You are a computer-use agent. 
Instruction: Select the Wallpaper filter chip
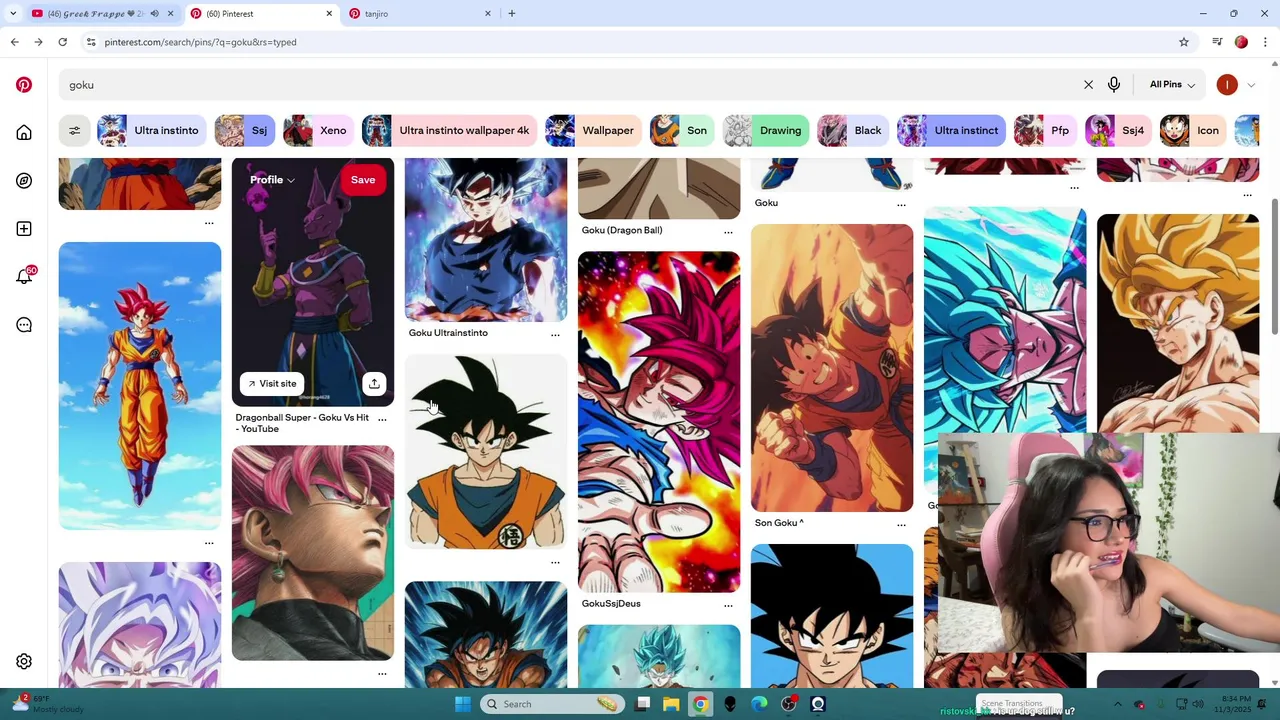[594, 131]
